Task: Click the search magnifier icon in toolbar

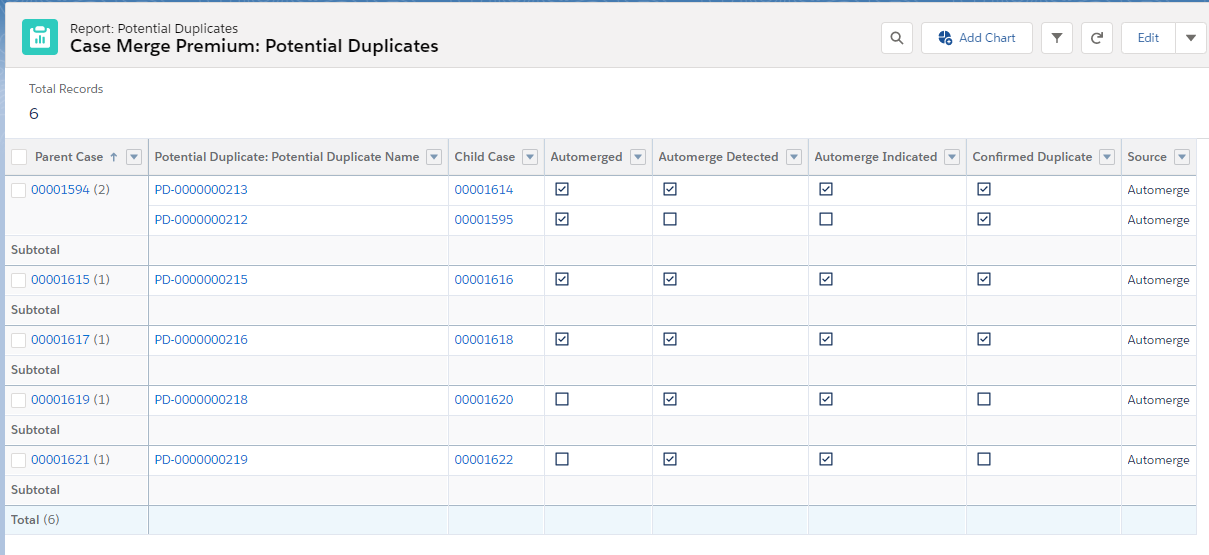Action: 897,38
